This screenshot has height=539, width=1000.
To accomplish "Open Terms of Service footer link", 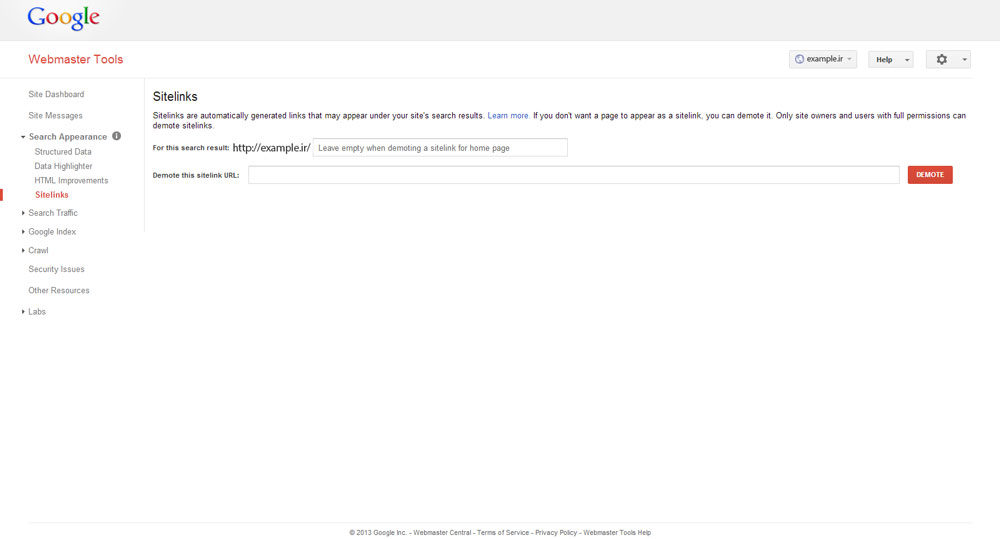I will pyautogui.click(x=503, y=533).
